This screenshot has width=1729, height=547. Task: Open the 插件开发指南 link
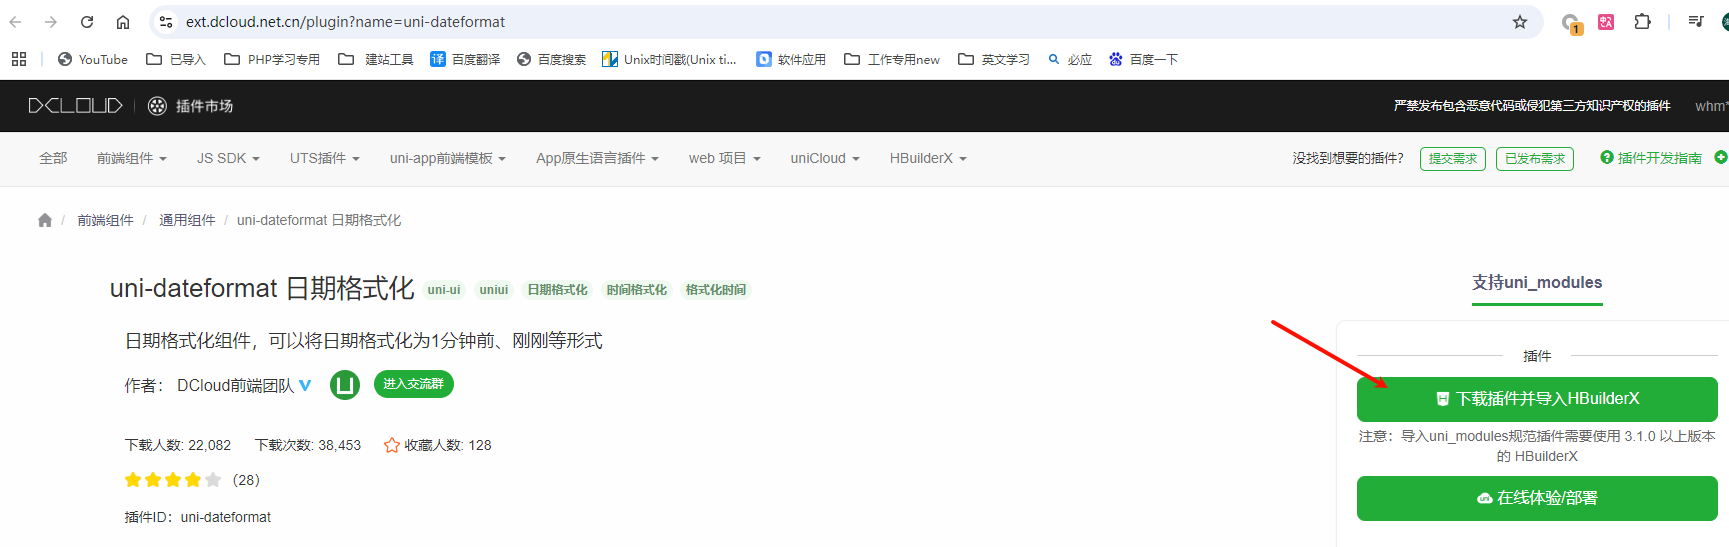[1651, 158]
